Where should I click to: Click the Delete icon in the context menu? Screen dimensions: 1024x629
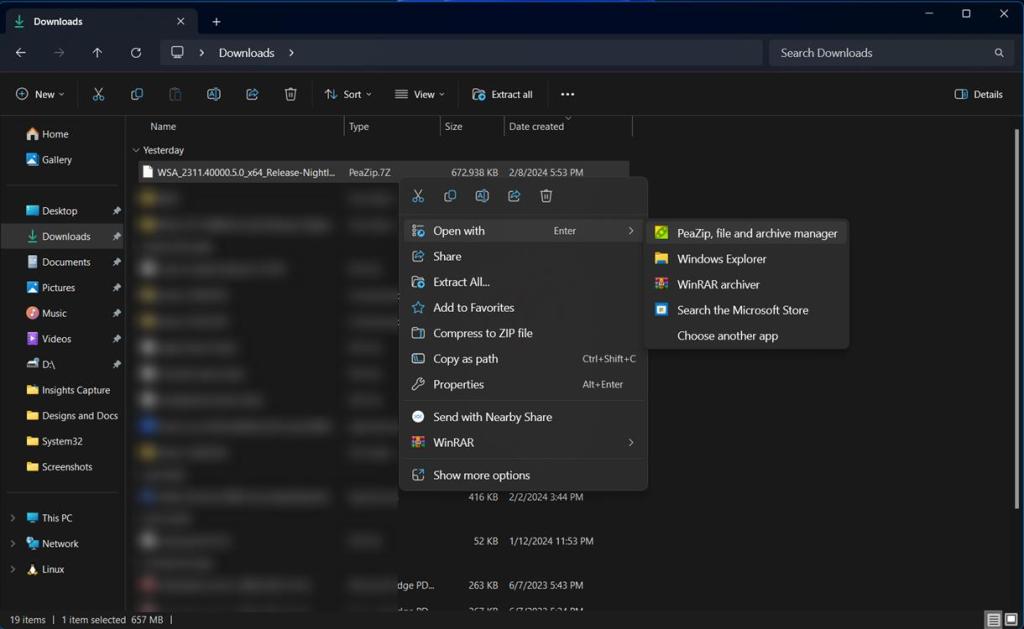point(546,196)
